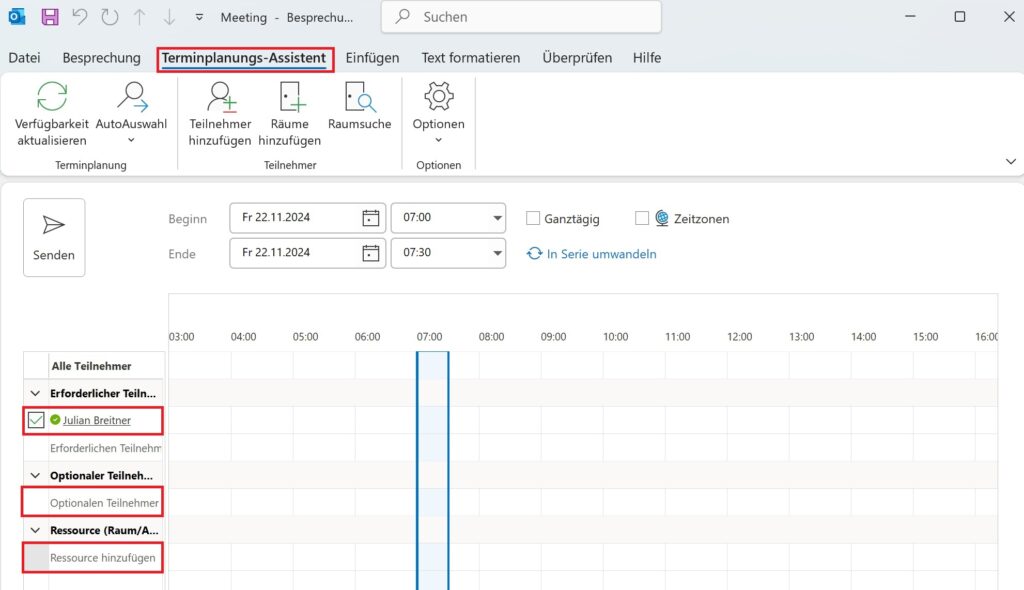The height and width of the screenshot is (590, 1024).
Task: Click the 07:00 selected meeting time slot
Action: [432, 470]
